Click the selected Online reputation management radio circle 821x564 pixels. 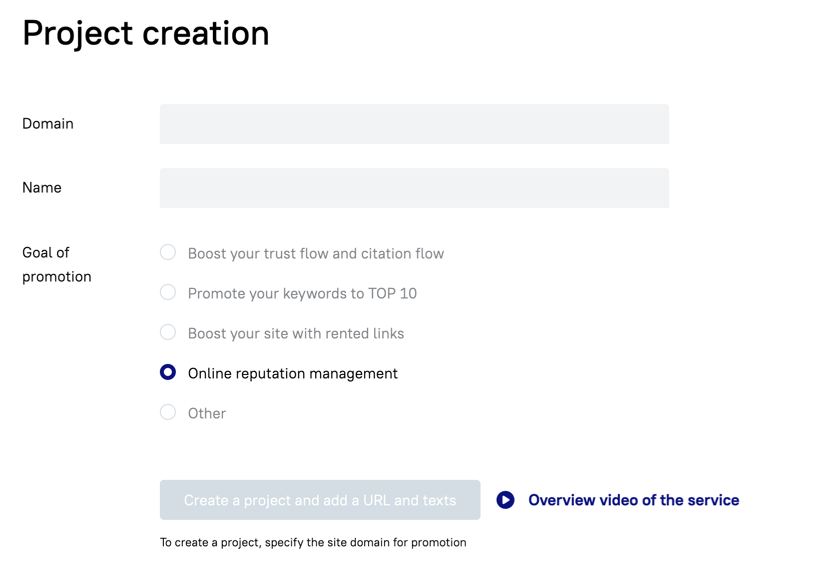click(168, 372)
